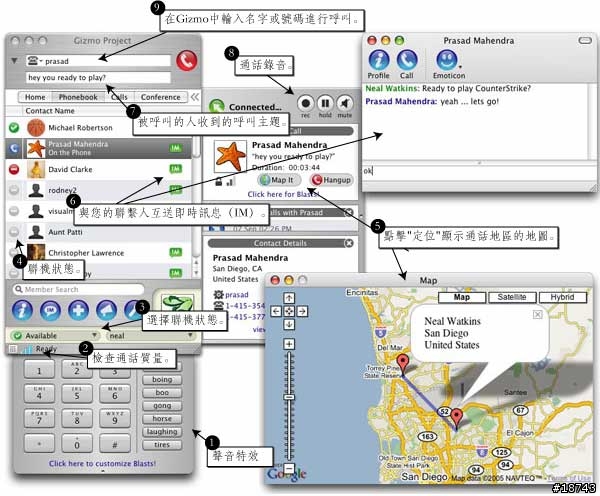Viewport: 600px width, 496px height.
Task: Click the call subject field hey you ready
Action: pyautogui.click(x=98, y=77)
